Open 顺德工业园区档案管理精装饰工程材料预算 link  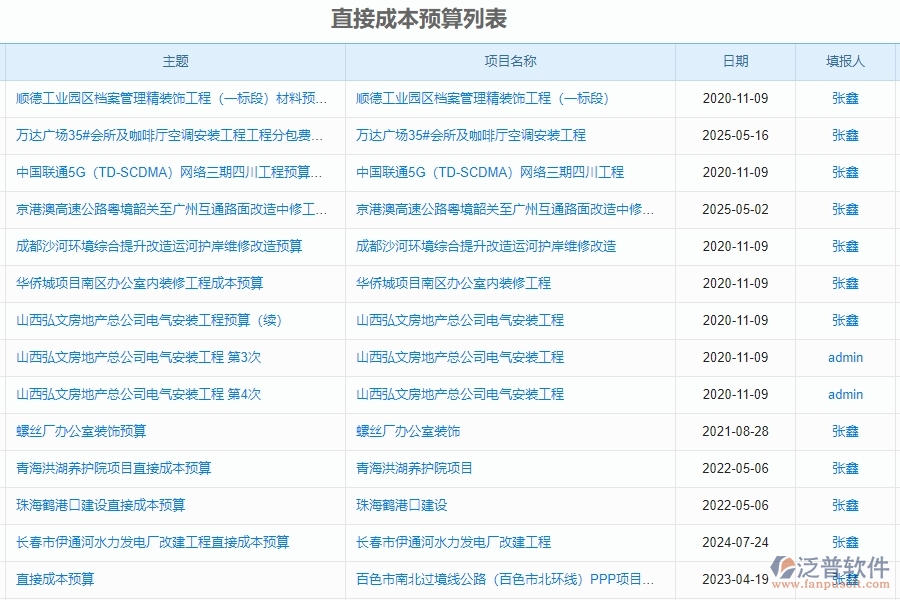pos(169,98)
